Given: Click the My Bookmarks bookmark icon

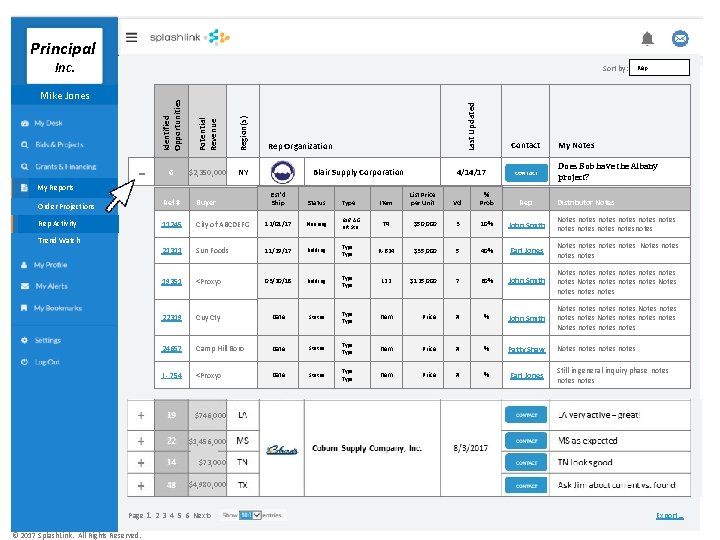Looking at the screenshot, I should coord(24,308).
